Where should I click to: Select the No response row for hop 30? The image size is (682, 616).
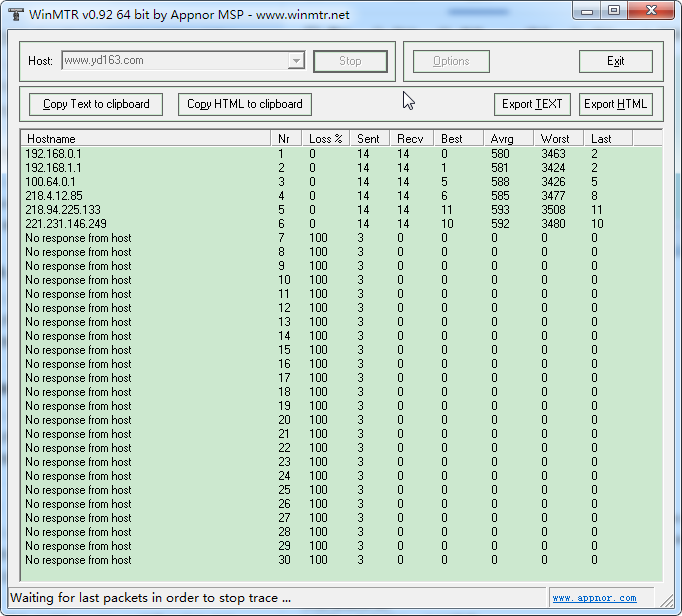pyautogui.click(x=341, y=560)
